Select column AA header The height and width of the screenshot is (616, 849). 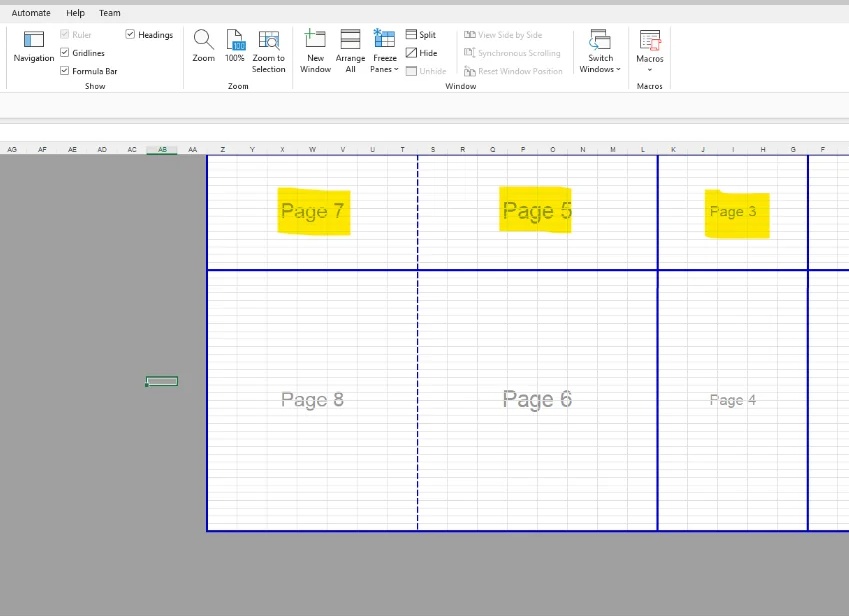pyautogui.click(x=192, y=149)
